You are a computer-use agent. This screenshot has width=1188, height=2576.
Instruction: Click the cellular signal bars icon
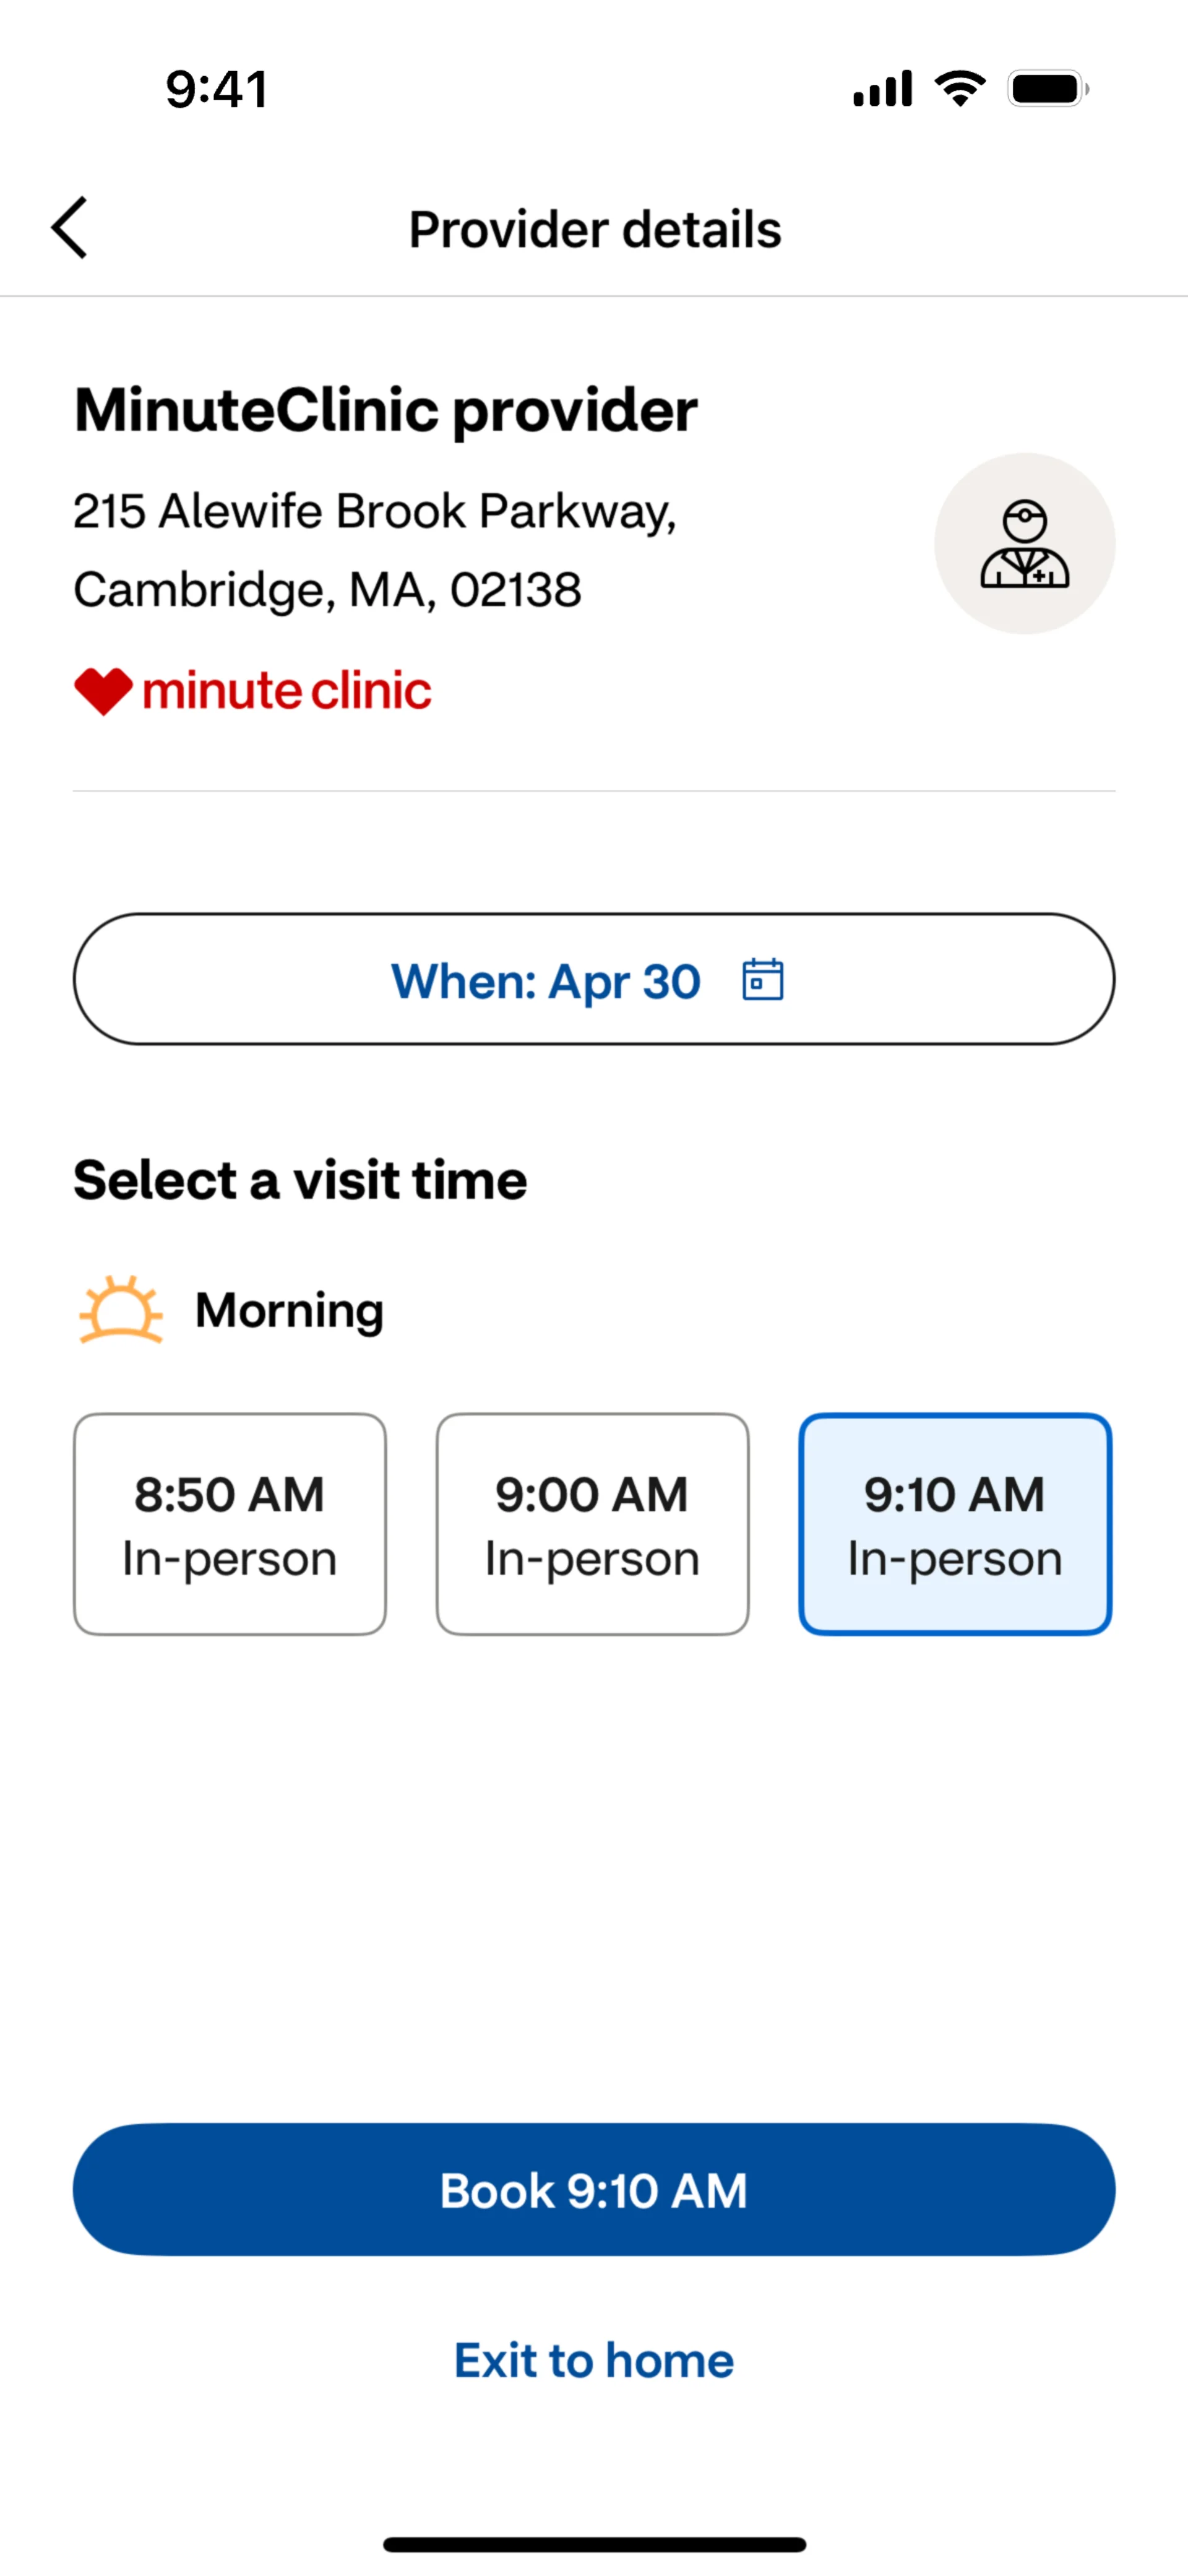[x=882, y=89]
